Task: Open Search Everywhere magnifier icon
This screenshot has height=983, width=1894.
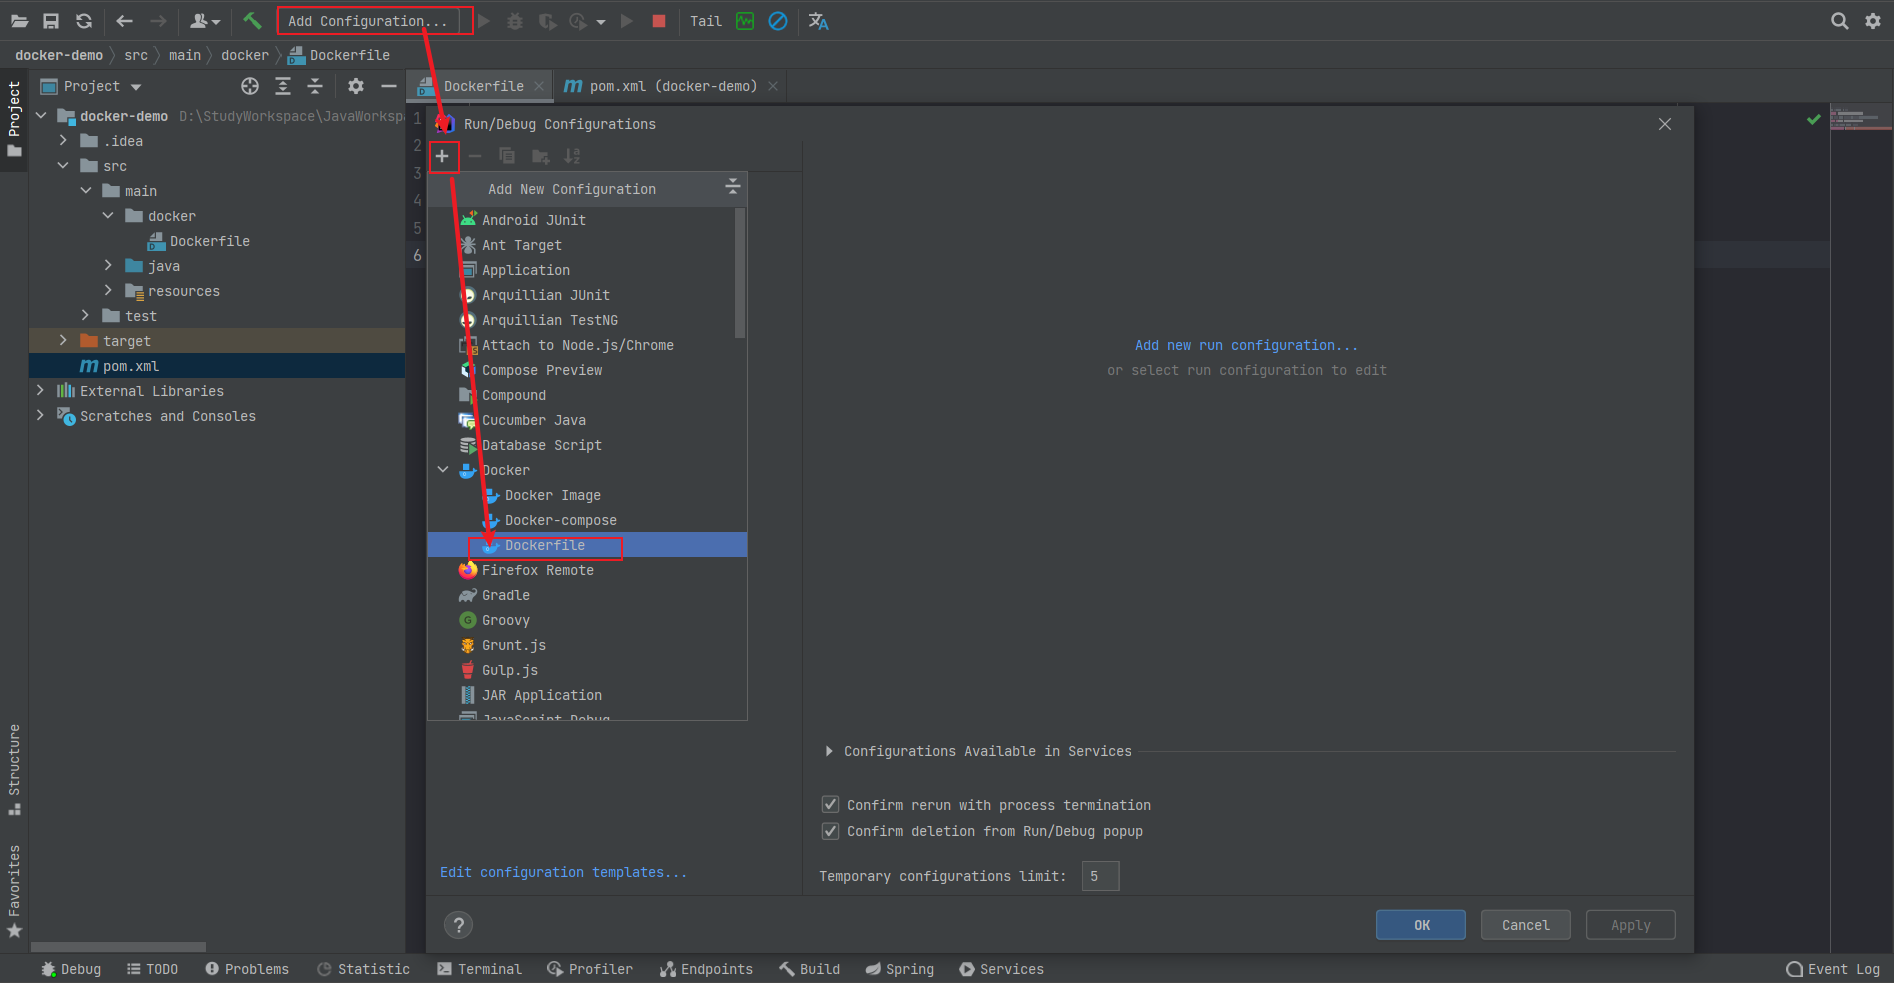Action: 1839,21
